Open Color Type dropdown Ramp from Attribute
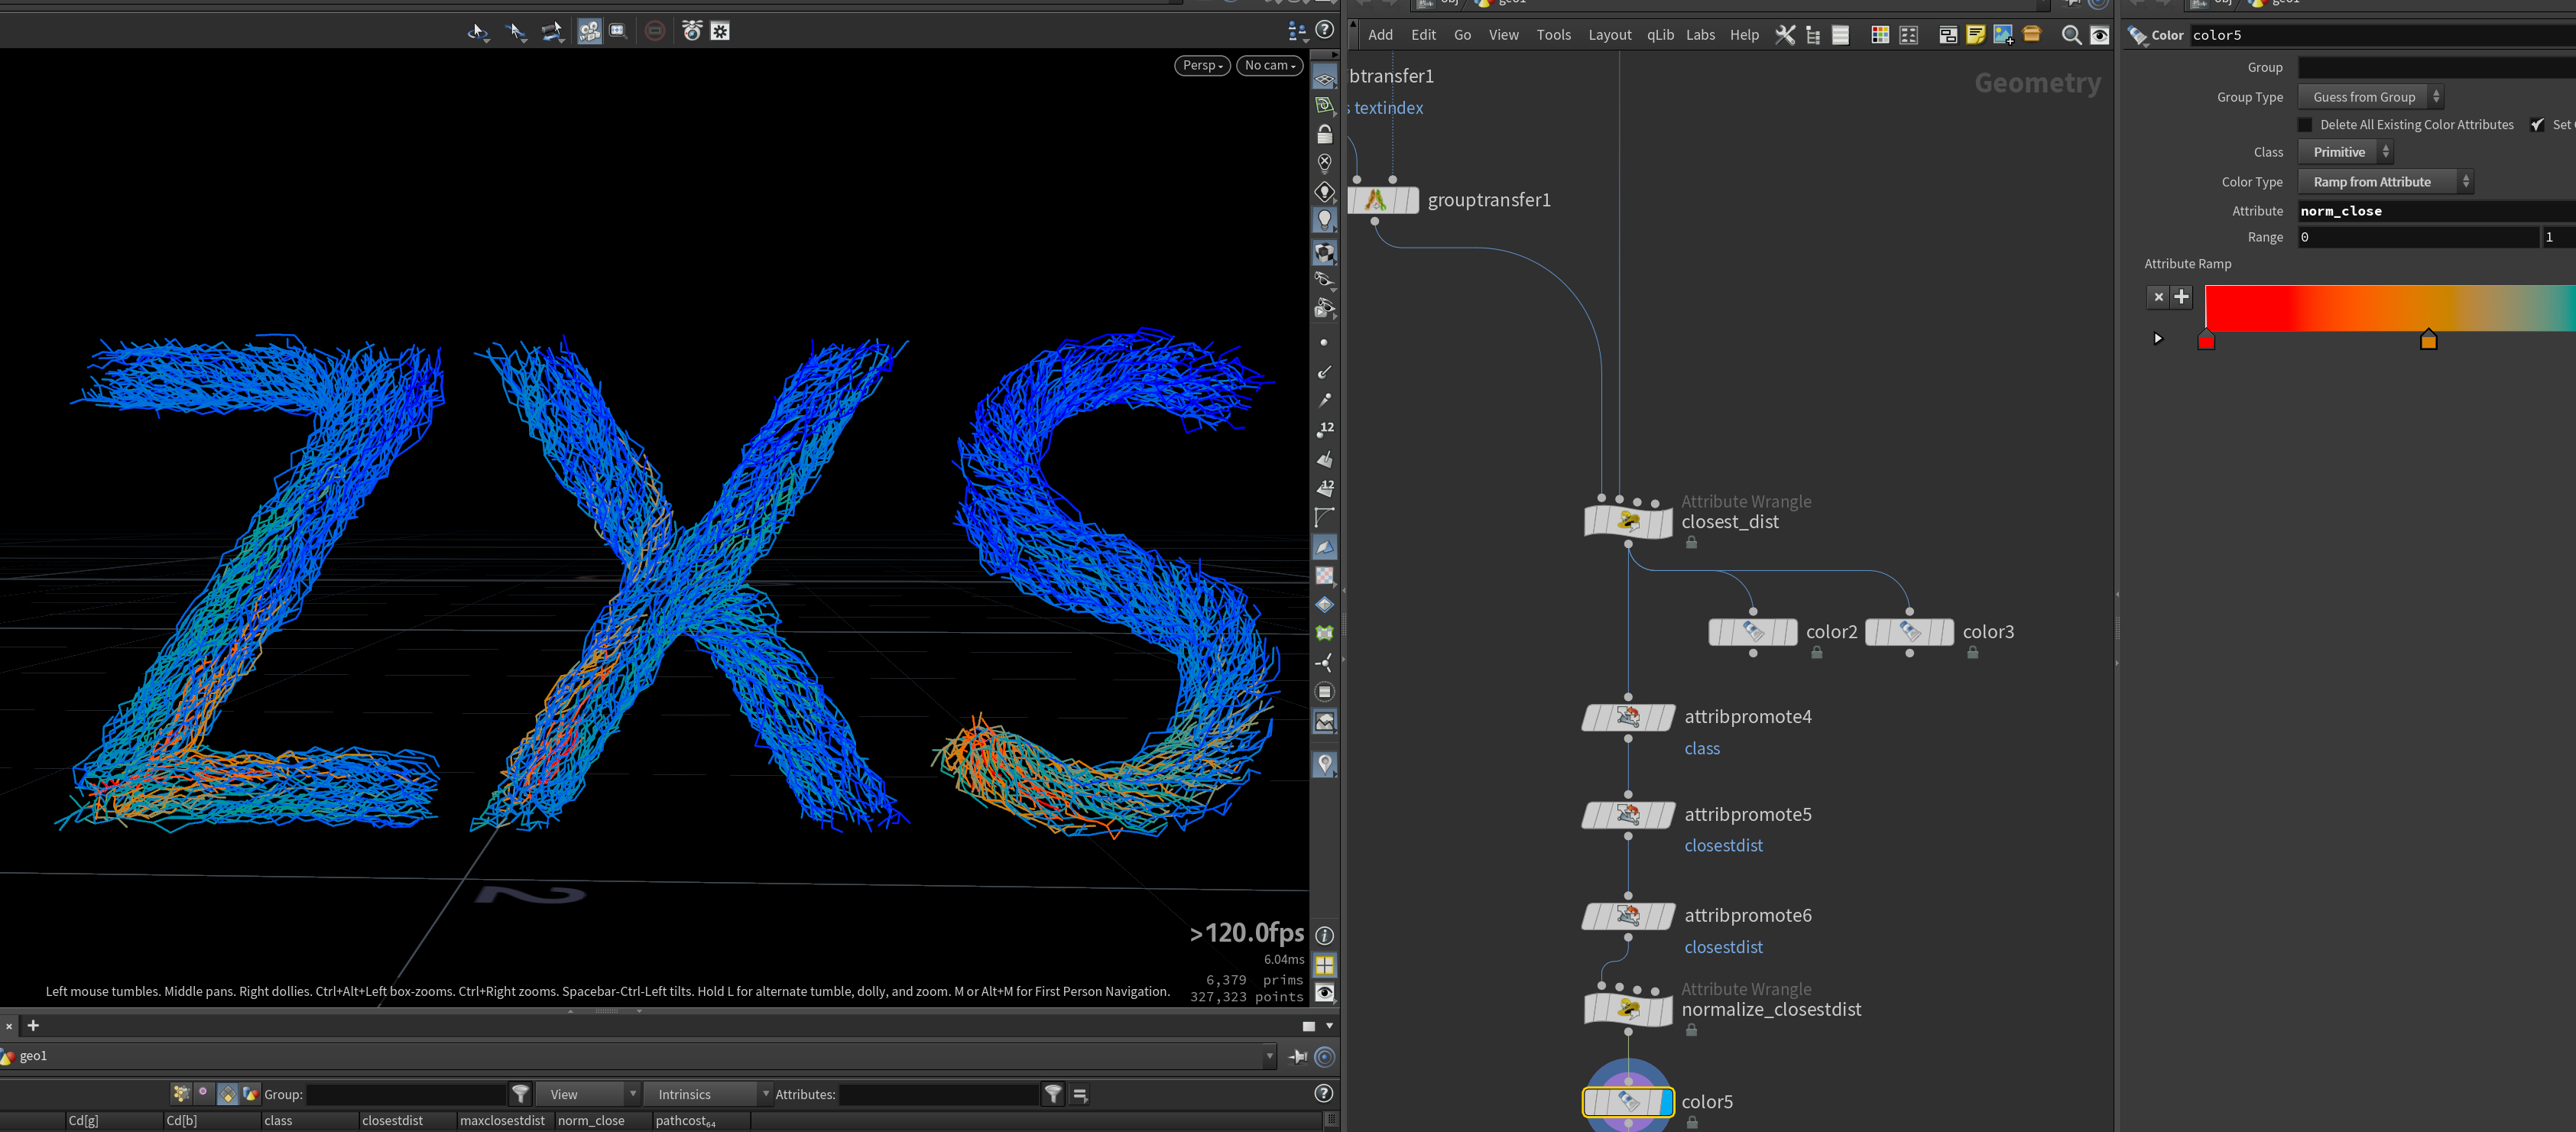2576x1132 pixels. [x=2385, y=182]
